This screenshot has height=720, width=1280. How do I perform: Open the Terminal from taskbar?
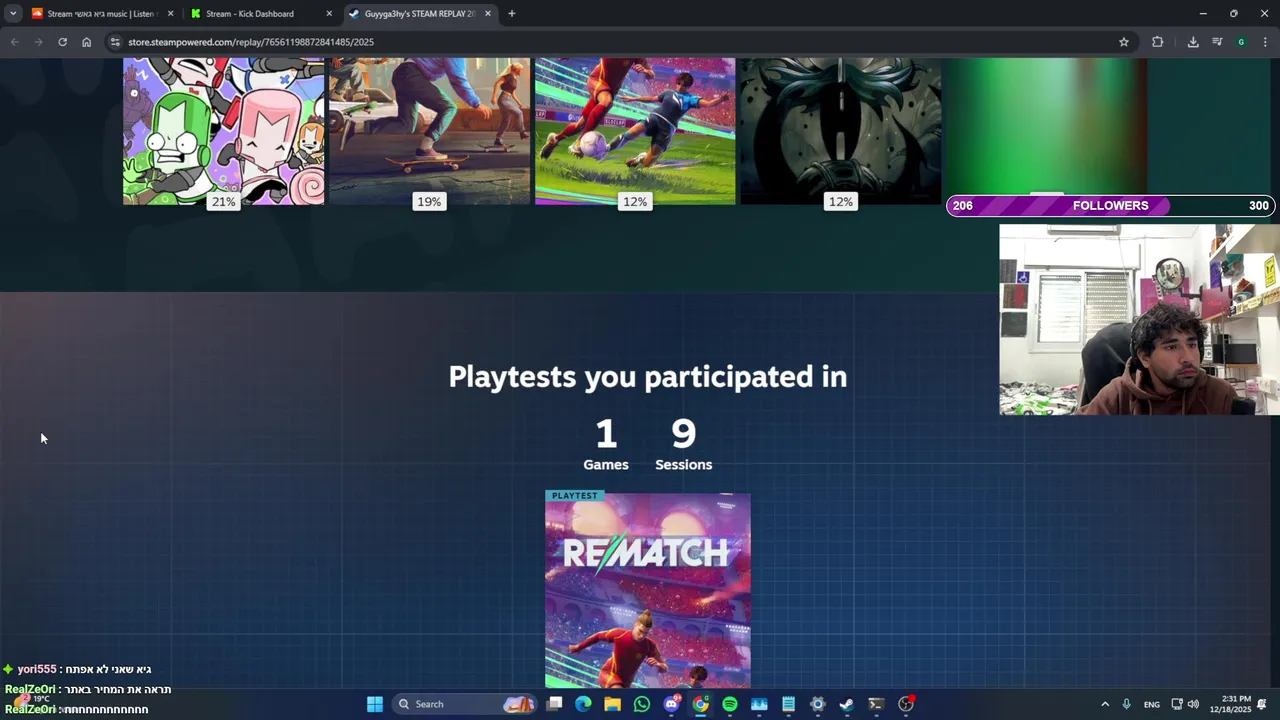pos(876,704)
